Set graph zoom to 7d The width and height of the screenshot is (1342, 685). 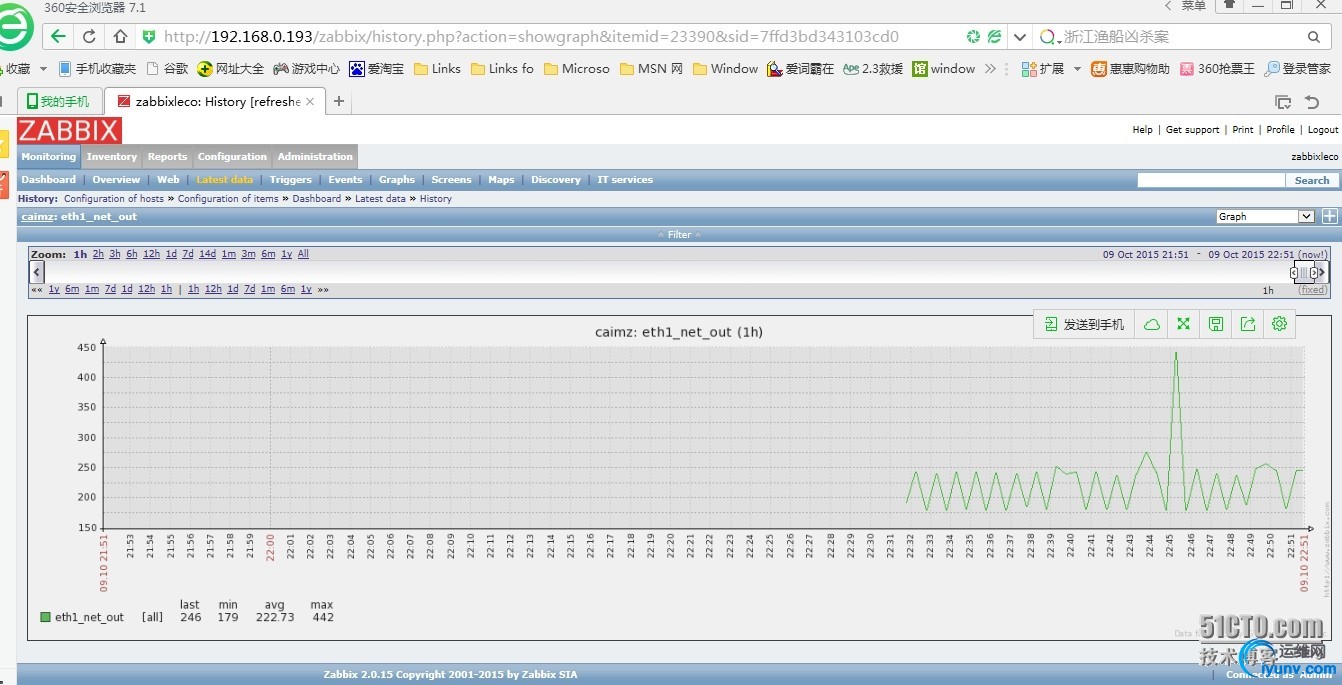pos(188,254)
